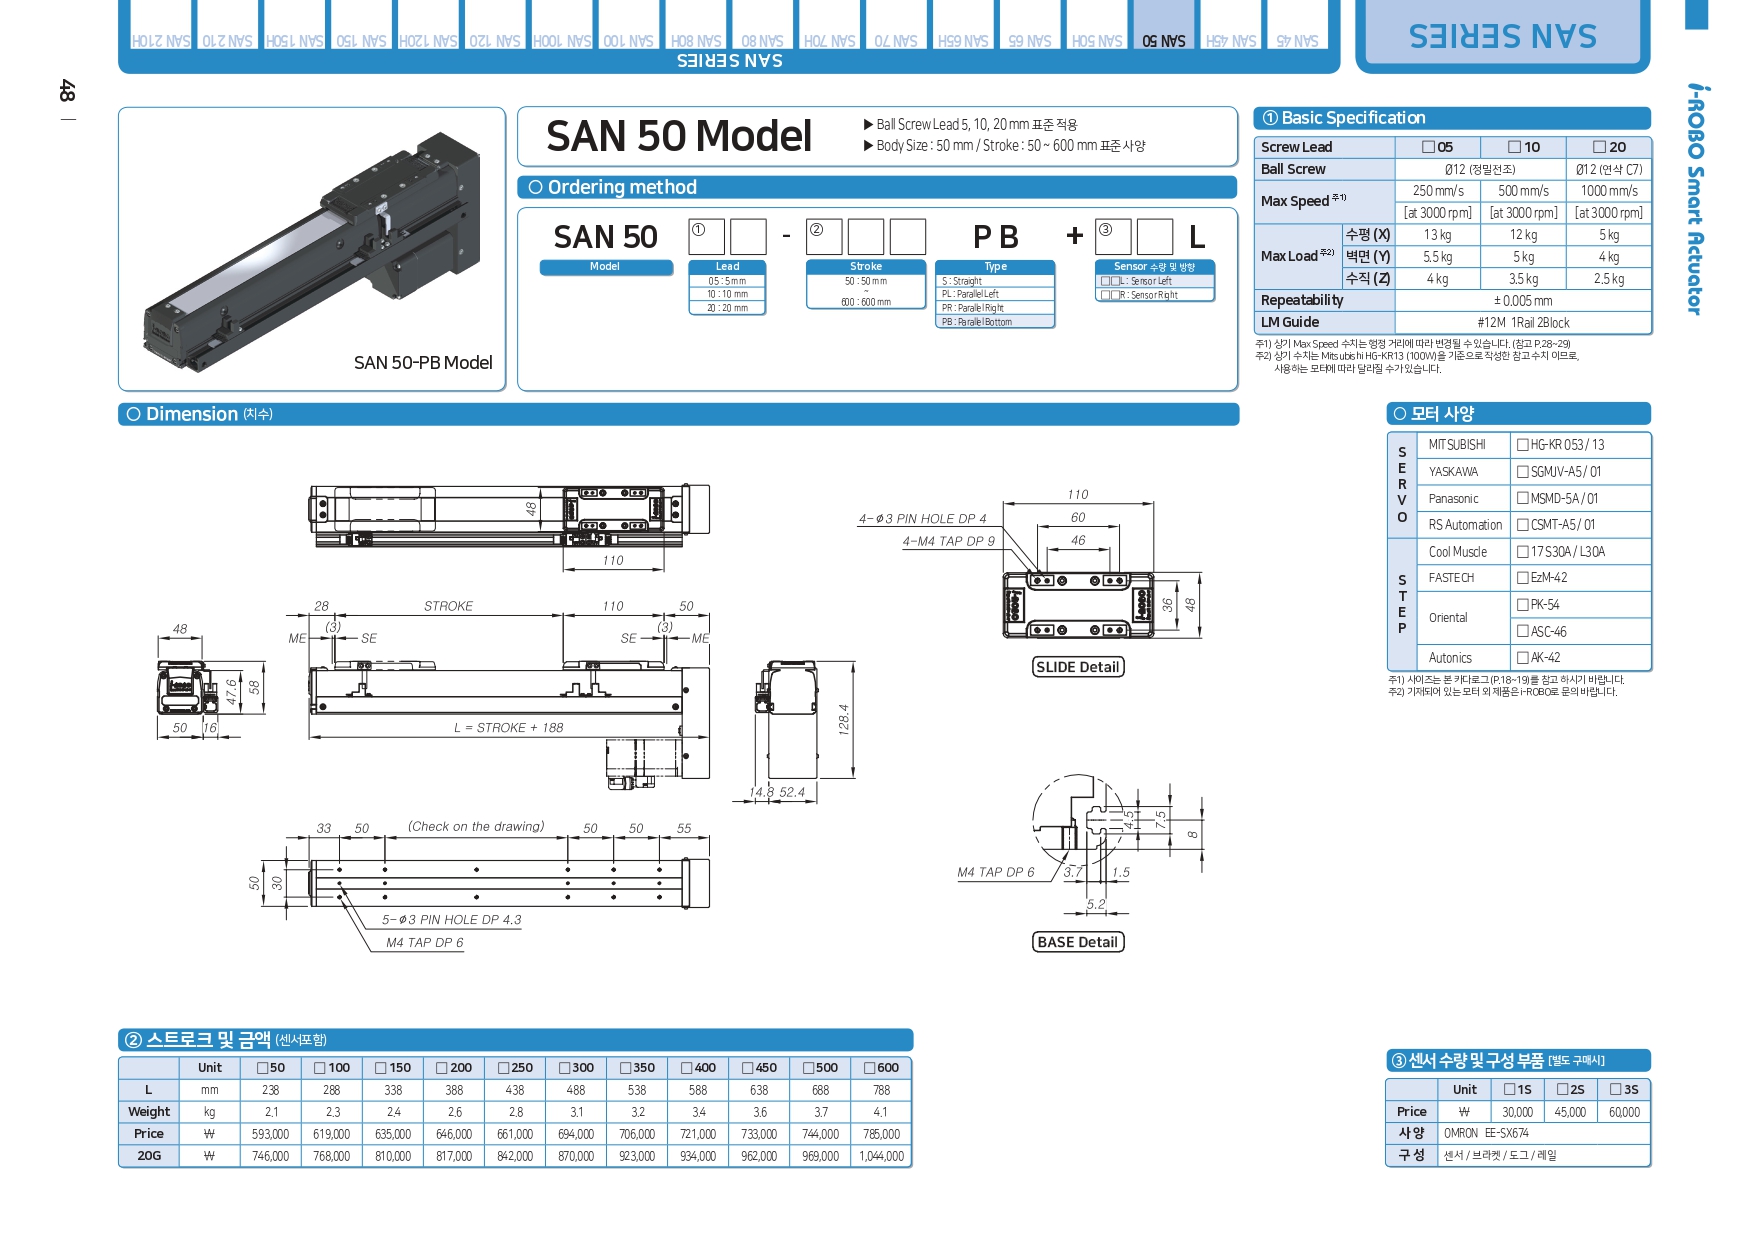Select the 'S : Straight' type option

point(995,281)
